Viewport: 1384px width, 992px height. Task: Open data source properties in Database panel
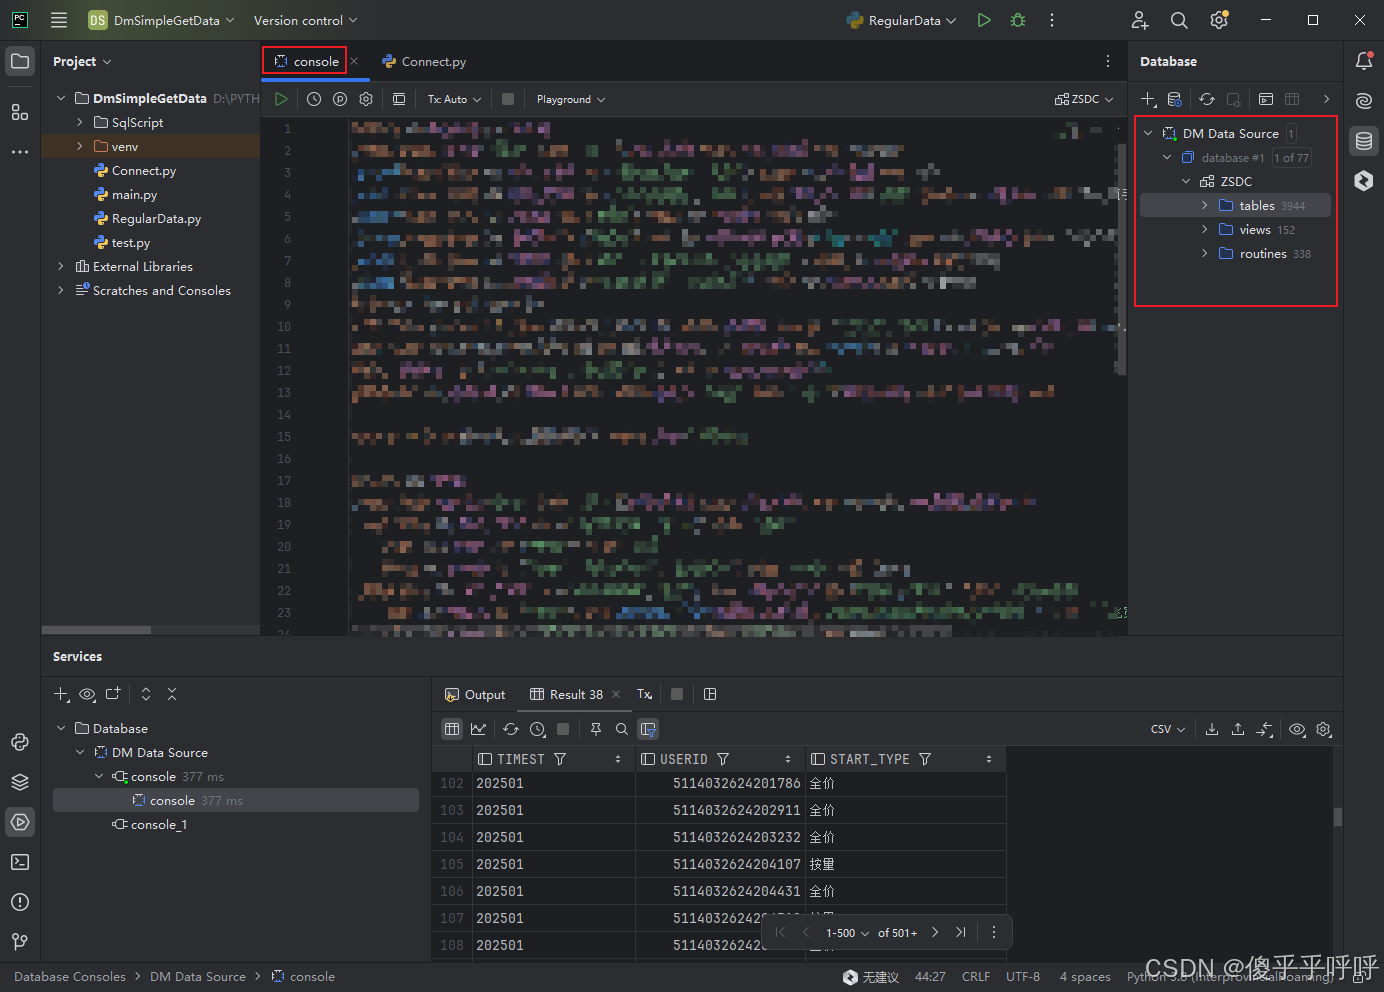point(1175,99)
